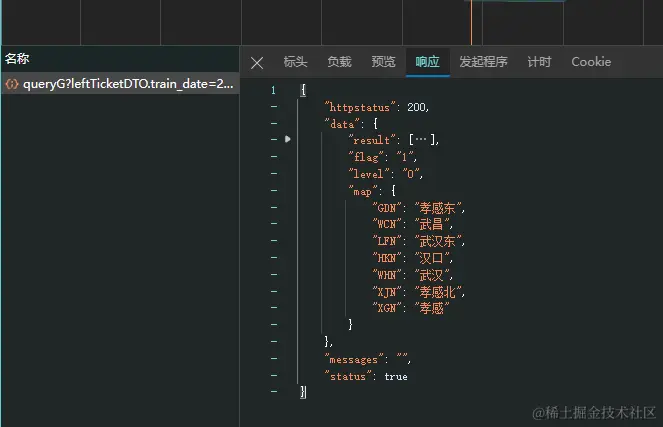
Task: Click the ellipsis inside result brackets
Action: click(421, 139)
